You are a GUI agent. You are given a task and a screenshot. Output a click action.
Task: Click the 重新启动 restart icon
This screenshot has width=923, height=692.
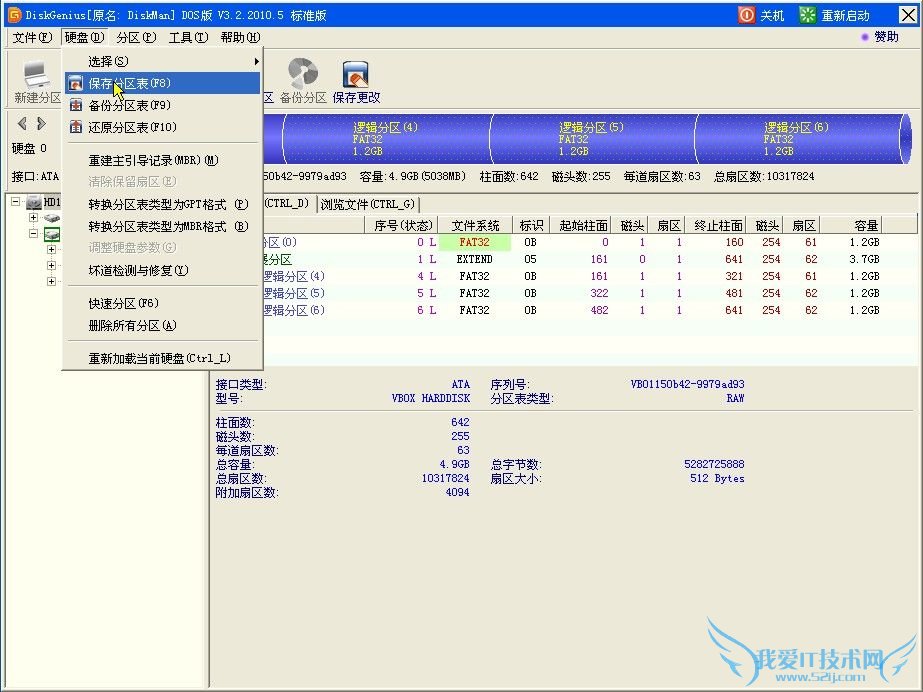click(808, 15)
